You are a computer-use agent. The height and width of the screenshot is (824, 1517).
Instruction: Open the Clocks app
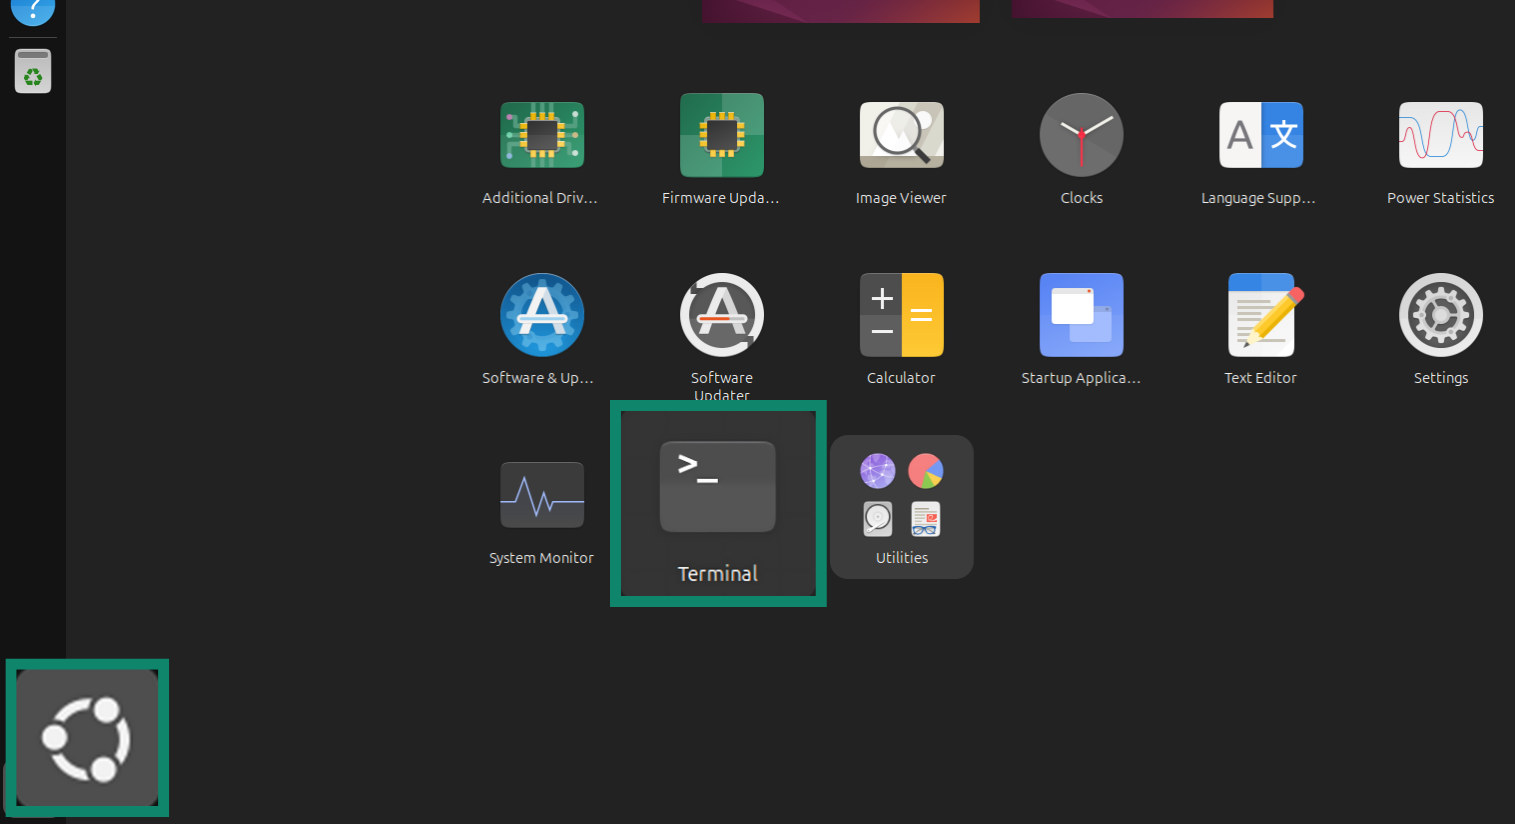pos(1081,134)
